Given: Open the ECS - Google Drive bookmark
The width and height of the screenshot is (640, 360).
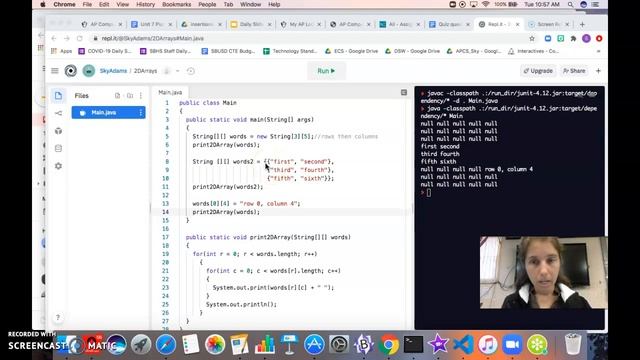Looking at the screenshot, I should pos(351,51).
